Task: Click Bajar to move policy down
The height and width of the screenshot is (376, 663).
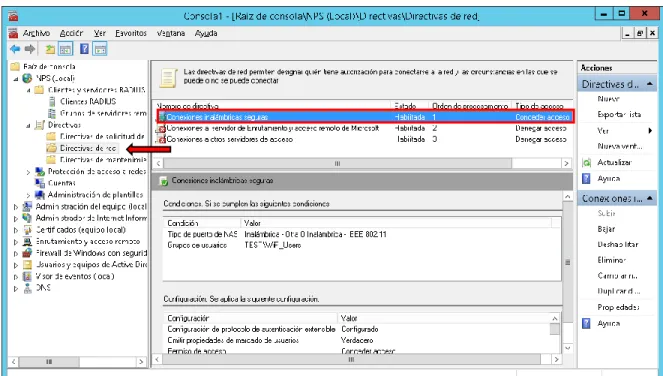Action: point(606,229)
